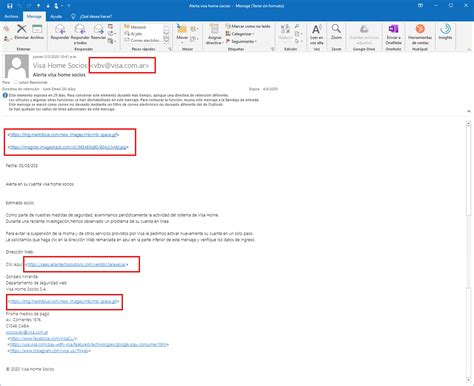Screen dimensions: 474x386
Task: Click the vbv@visa.com.ar sender address
Action: tap(120, 65)
